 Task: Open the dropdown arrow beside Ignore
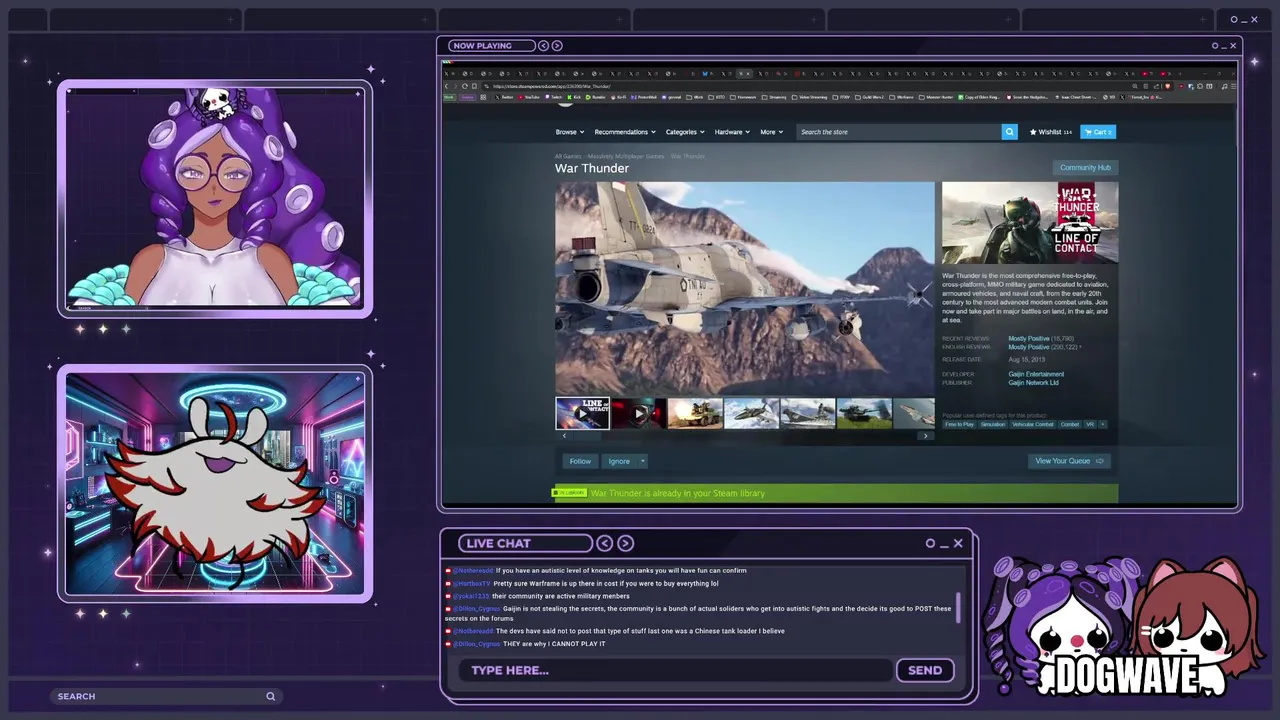point(642,461)
